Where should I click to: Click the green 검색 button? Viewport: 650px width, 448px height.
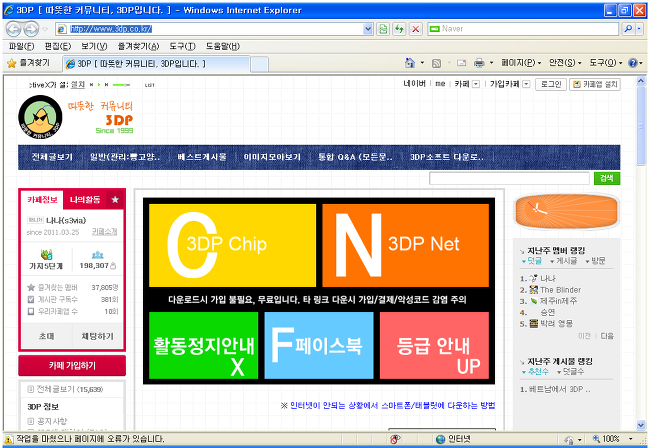point(607,178)
